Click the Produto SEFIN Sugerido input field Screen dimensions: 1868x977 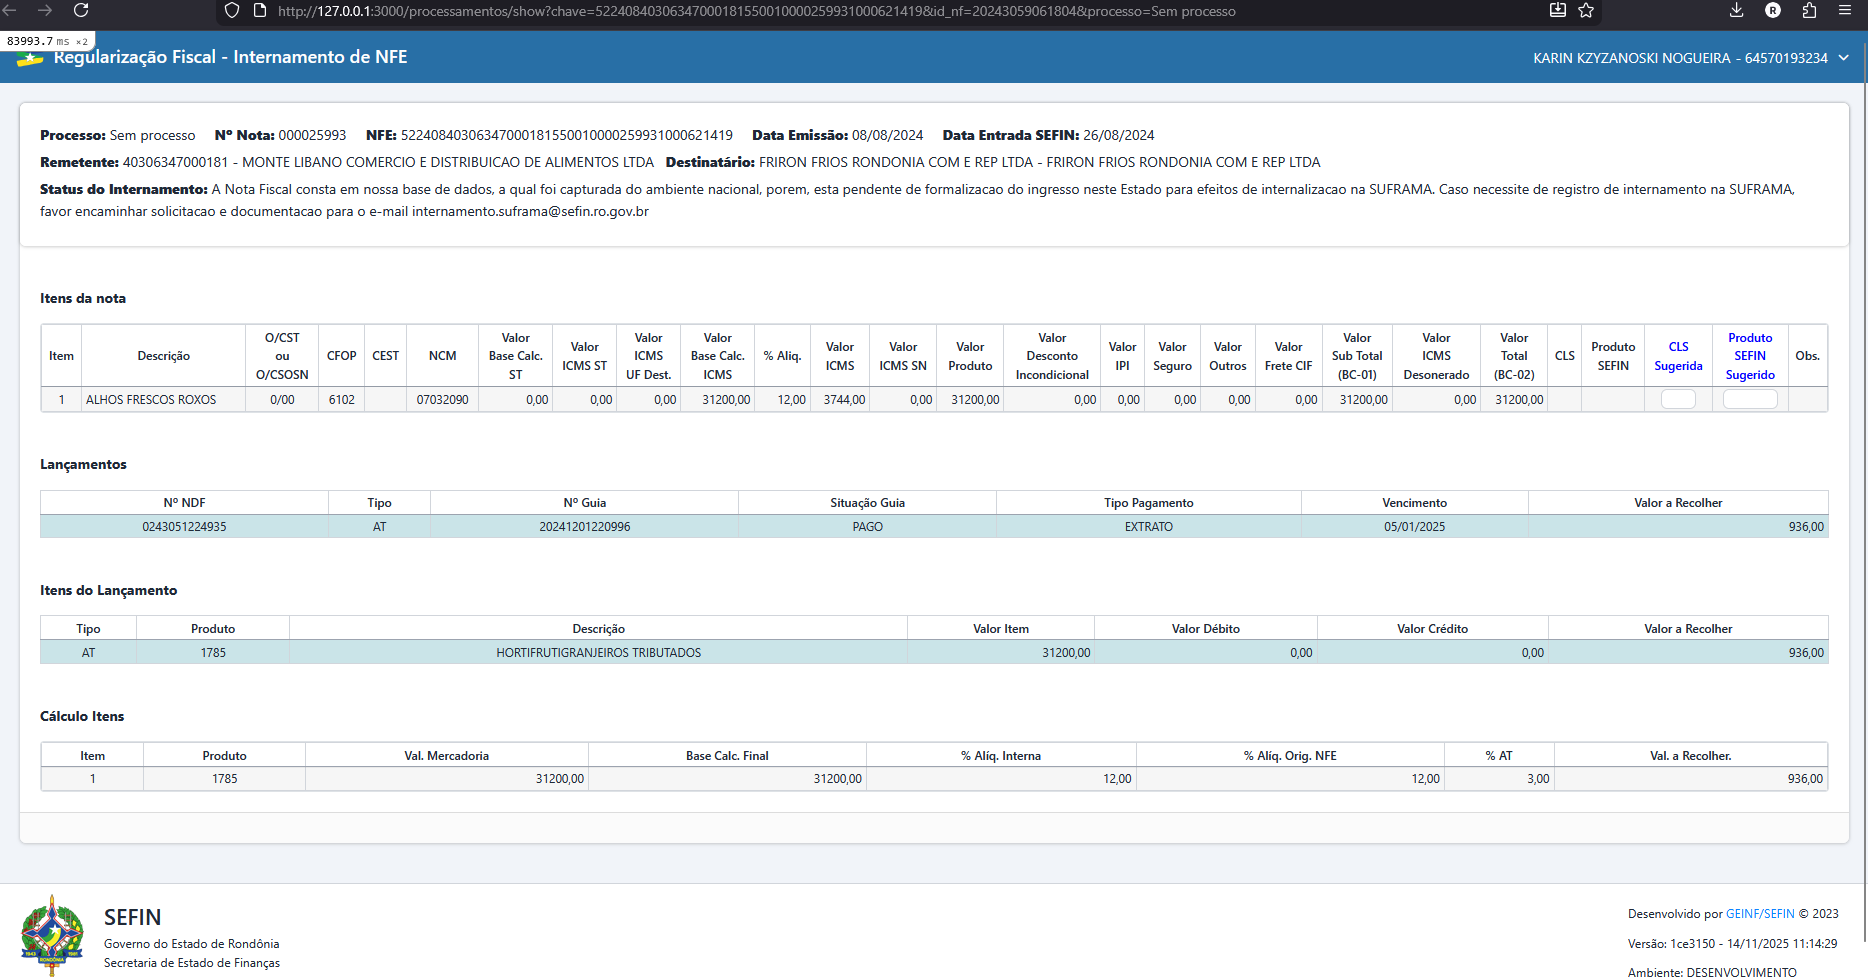click(x=1750, y=400)
